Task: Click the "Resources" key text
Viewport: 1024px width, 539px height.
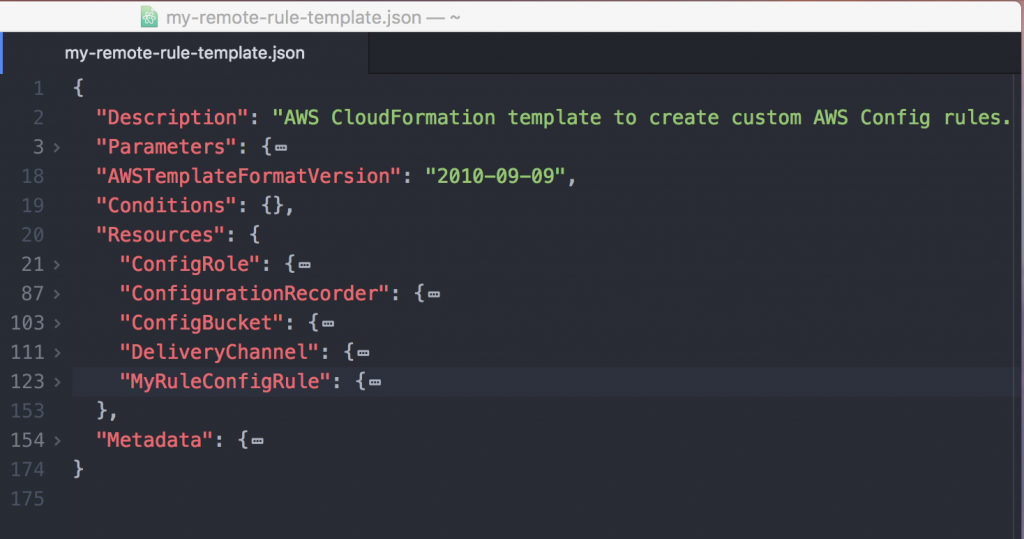Action: pos(160,235)
